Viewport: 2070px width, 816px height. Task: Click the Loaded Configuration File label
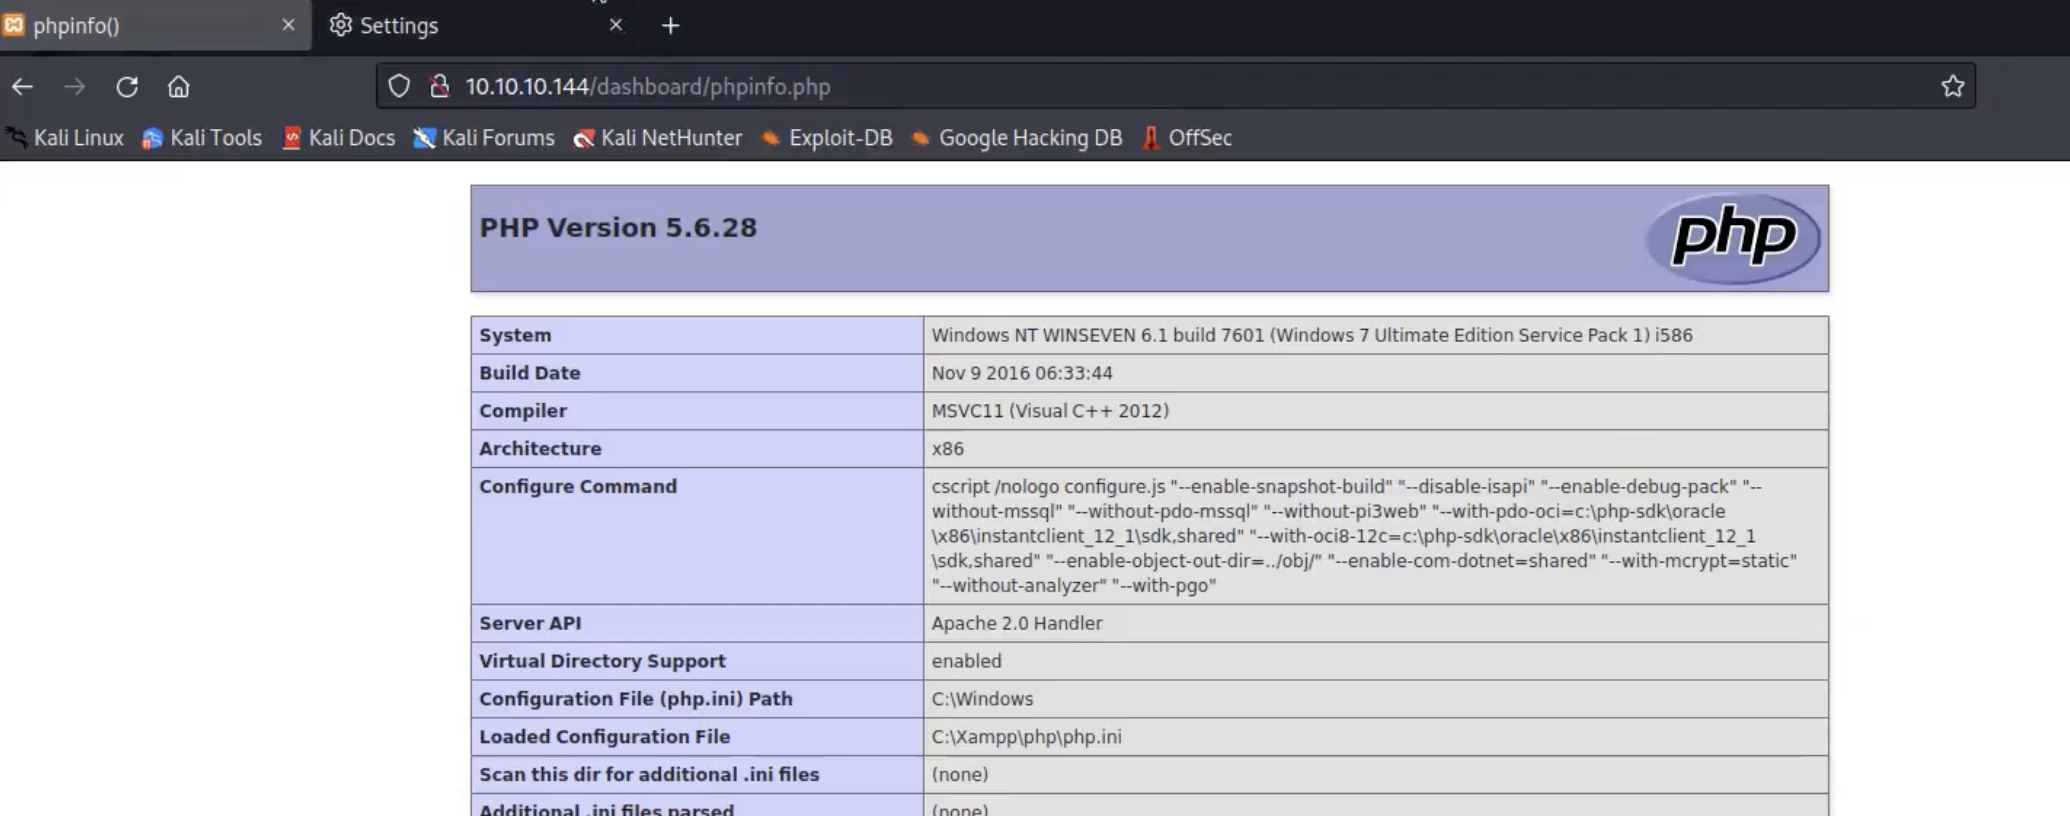tap(605, 737)
